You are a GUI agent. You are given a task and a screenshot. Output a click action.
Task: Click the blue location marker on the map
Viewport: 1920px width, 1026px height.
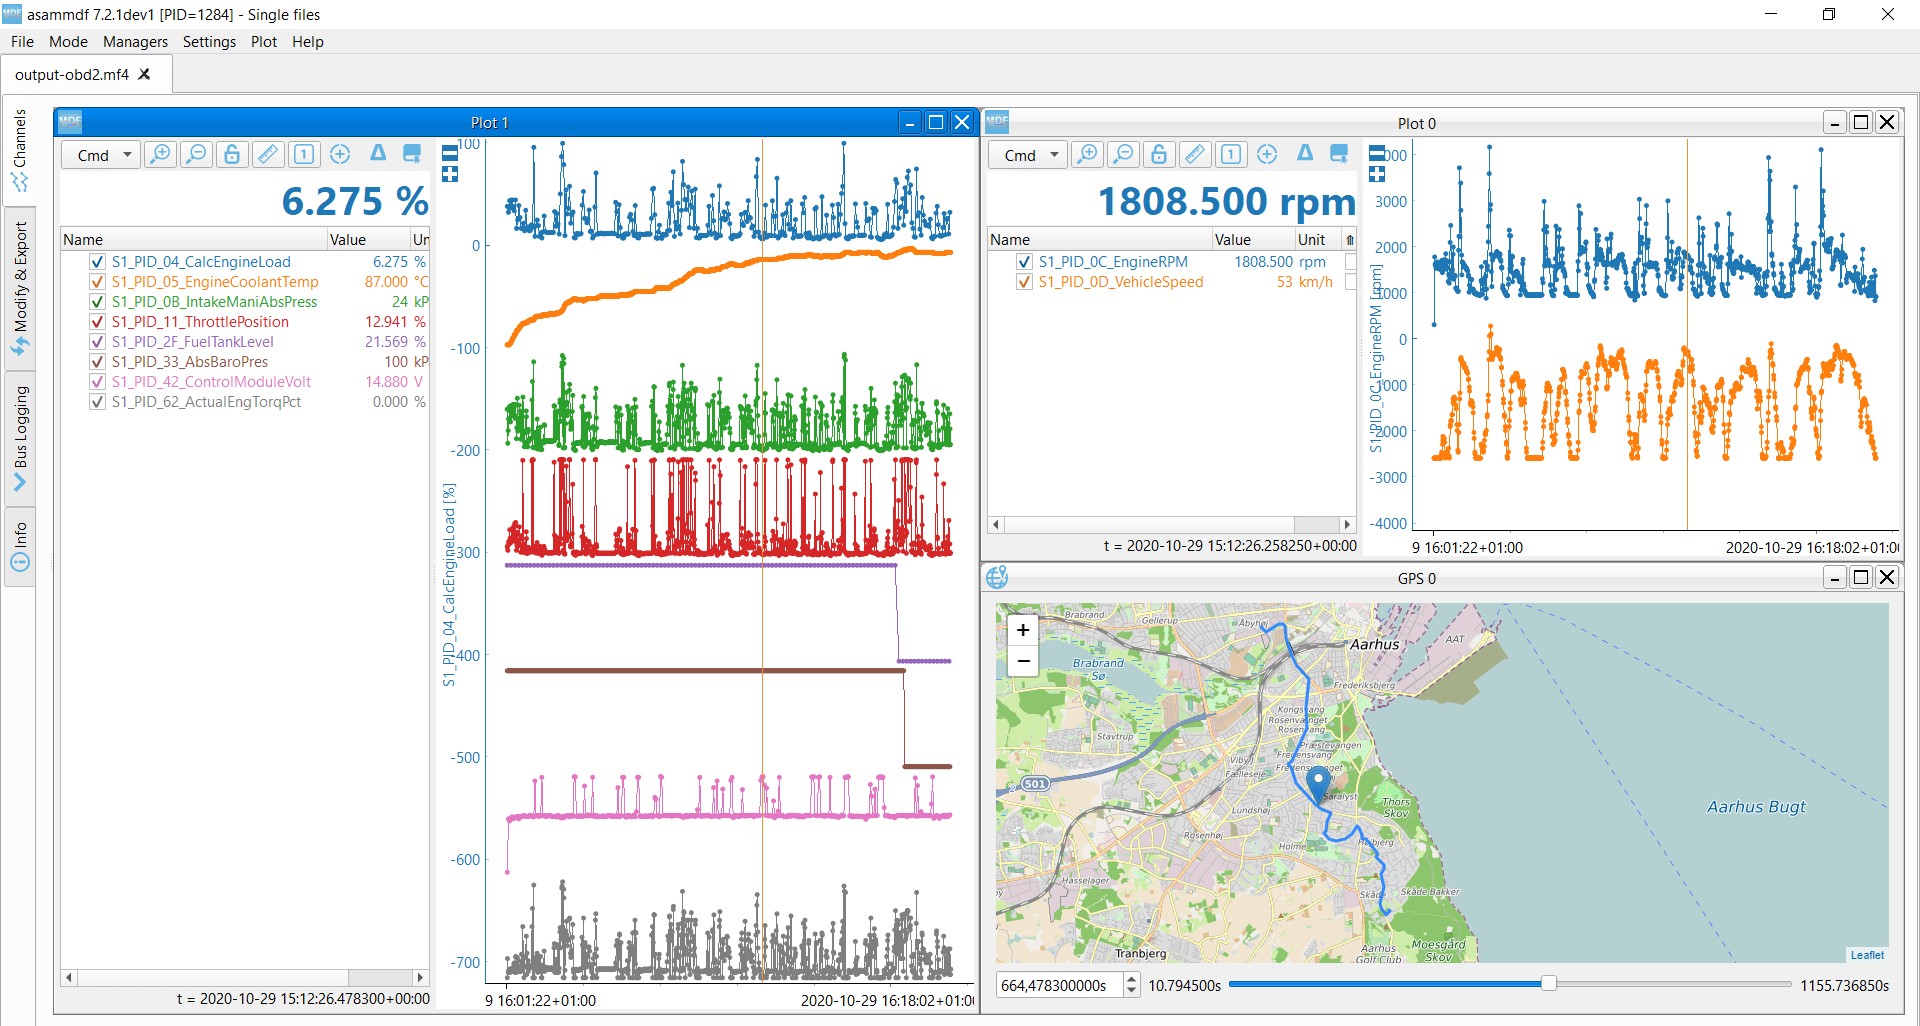click(x=1318, y=784)
